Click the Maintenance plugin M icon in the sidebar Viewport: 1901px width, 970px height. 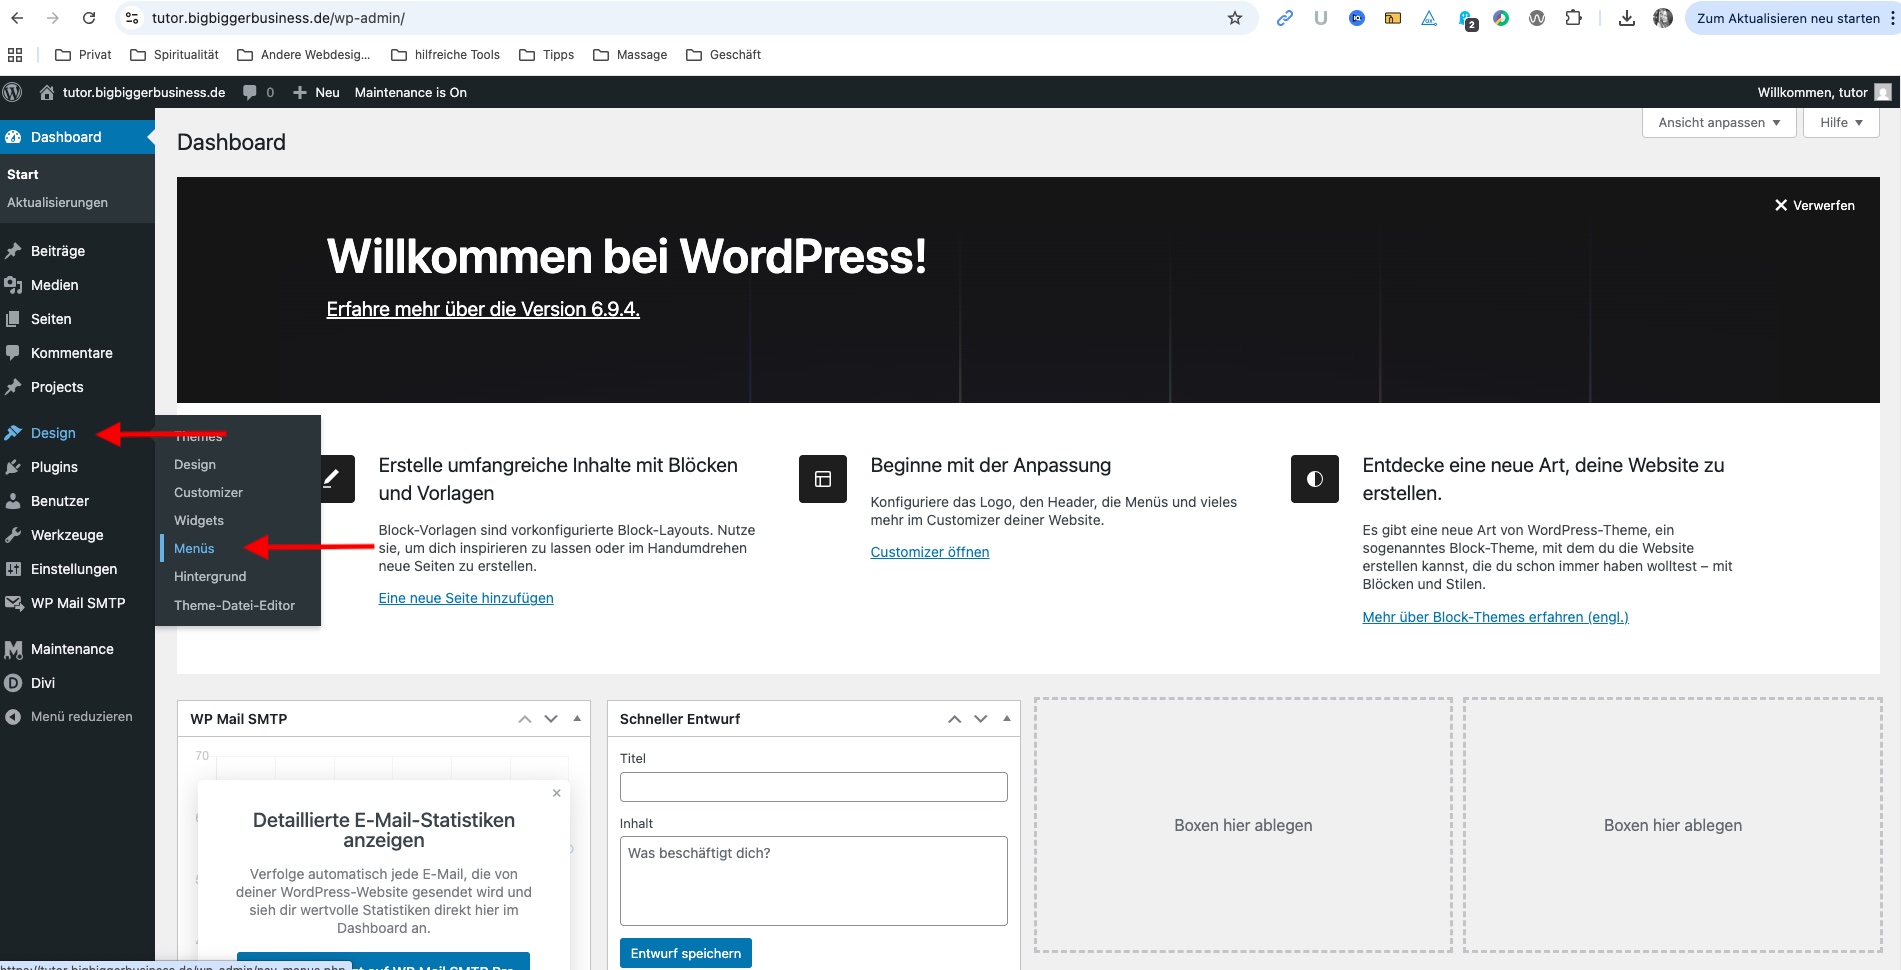point(13,649)
